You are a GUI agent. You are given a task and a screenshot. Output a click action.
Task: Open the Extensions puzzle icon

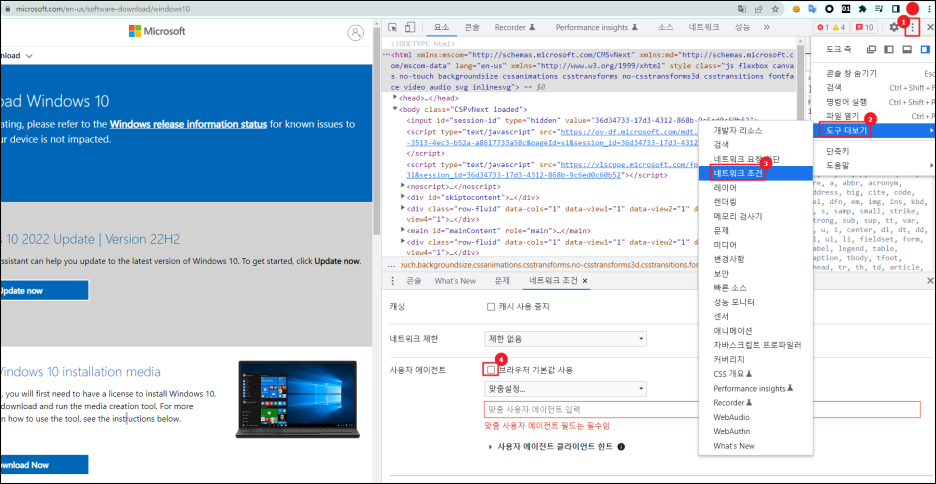tap(863, 9)
